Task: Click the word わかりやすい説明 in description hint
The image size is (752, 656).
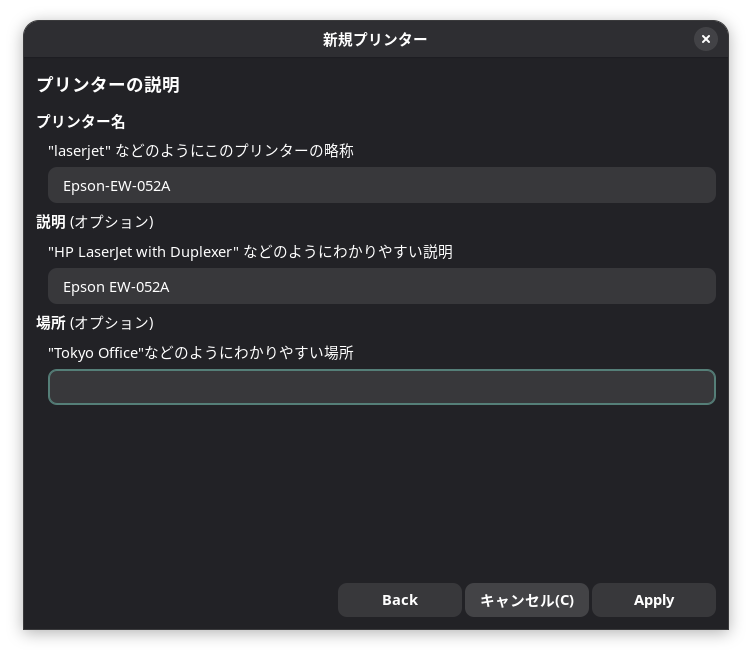Action: 393,252
